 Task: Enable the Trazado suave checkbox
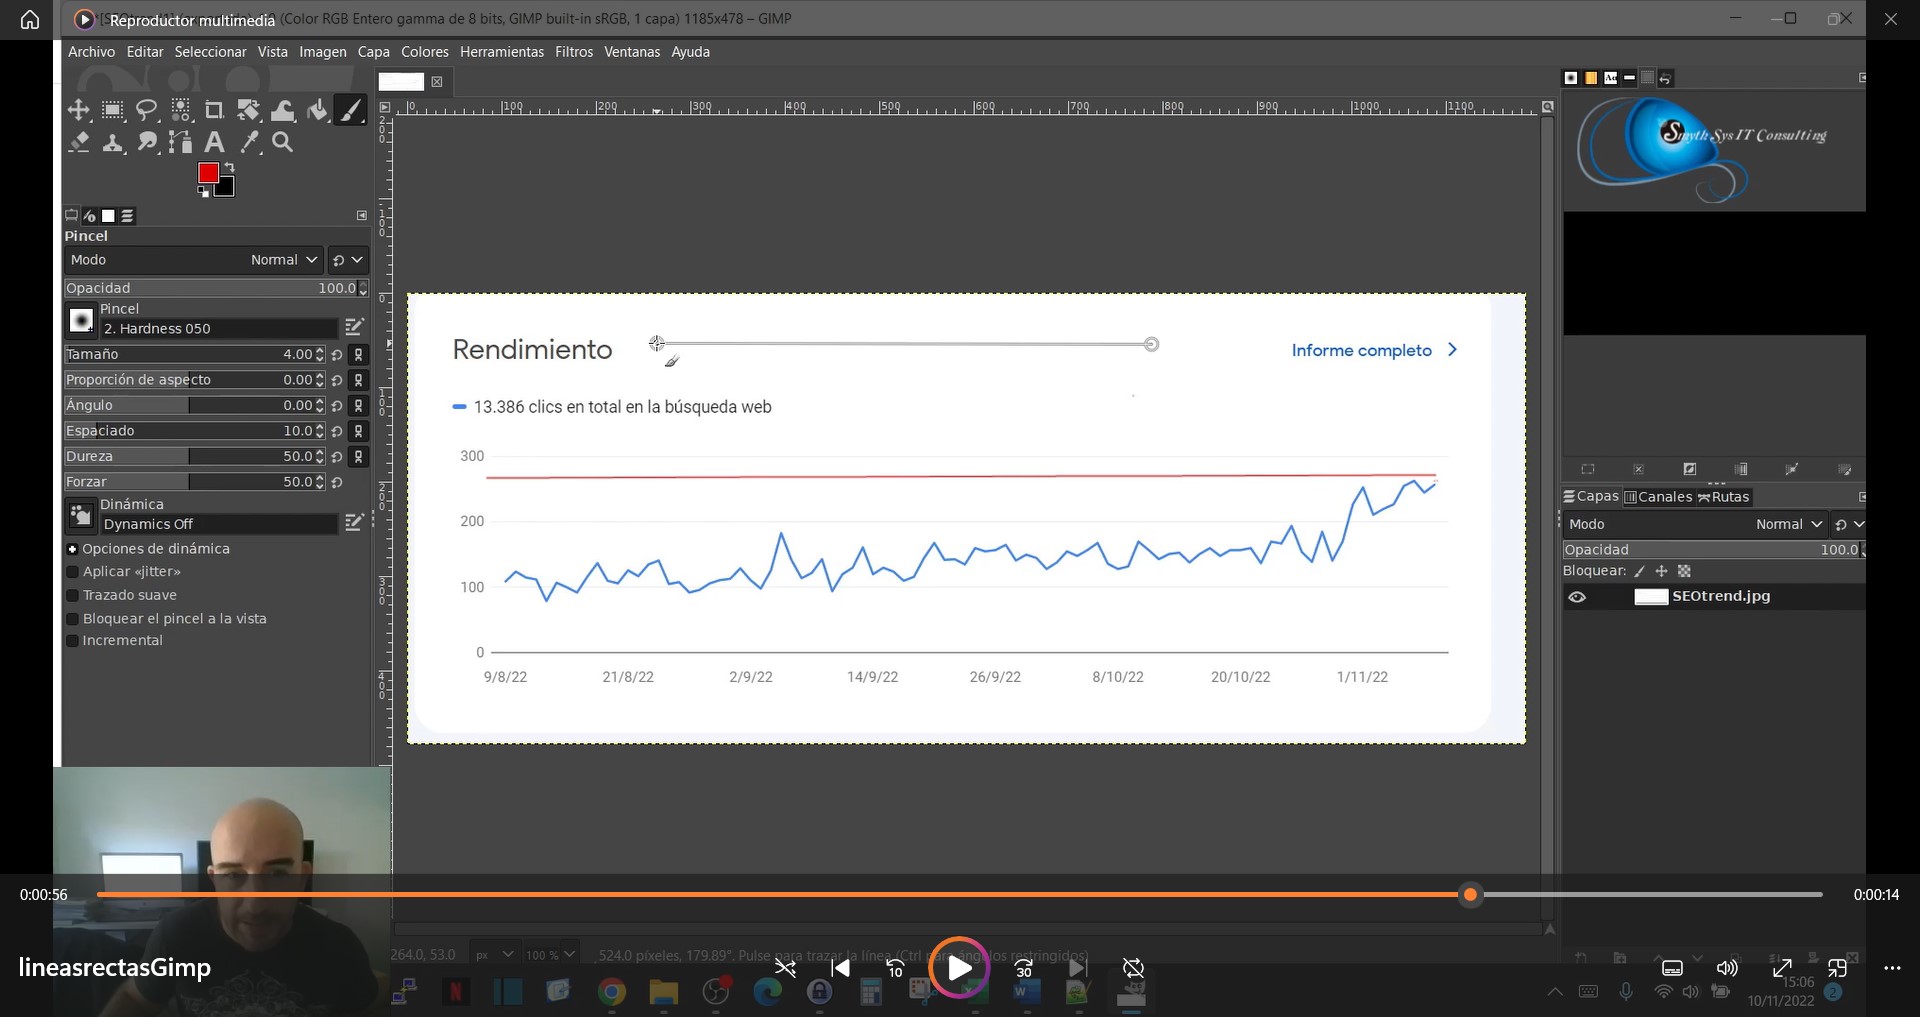[x=73, y=595]
